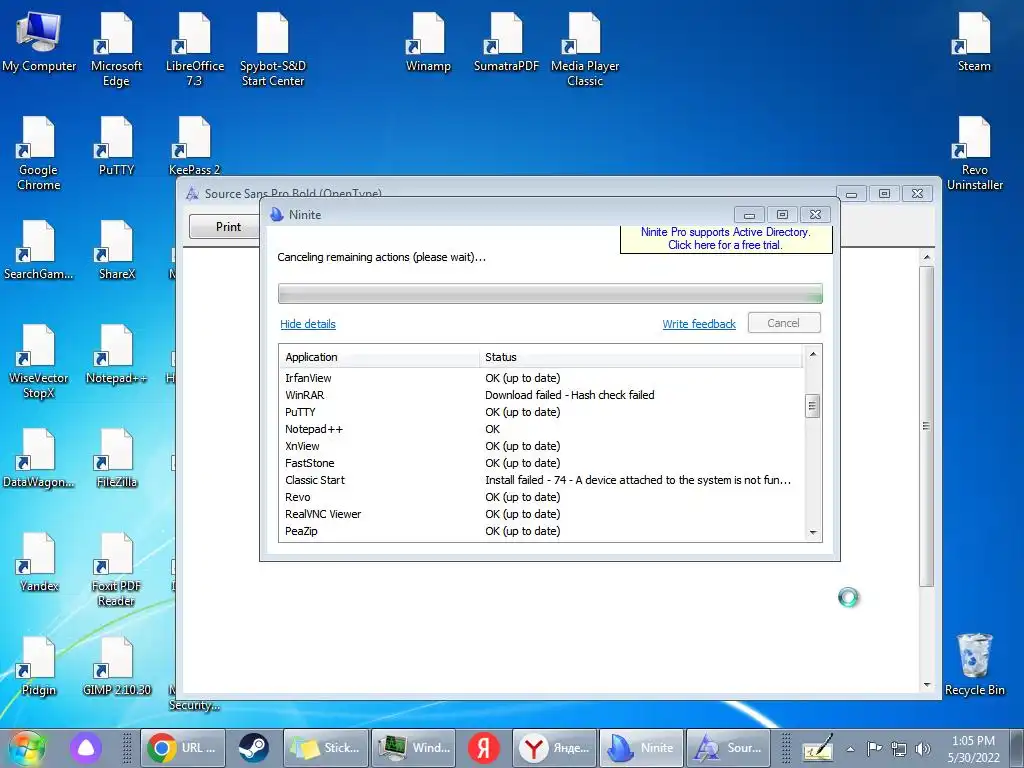
Task: Launch Foxit PDF Reader shortcut
Action: pyautogui.click(x=116, y=570)
